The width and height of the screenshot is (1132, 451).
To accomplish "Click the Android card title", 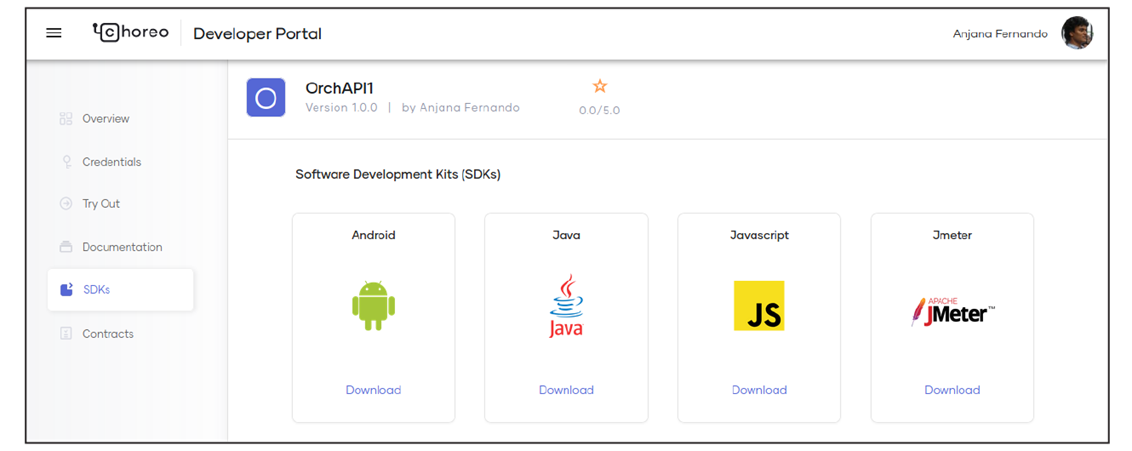I will (x=373, y=235).
